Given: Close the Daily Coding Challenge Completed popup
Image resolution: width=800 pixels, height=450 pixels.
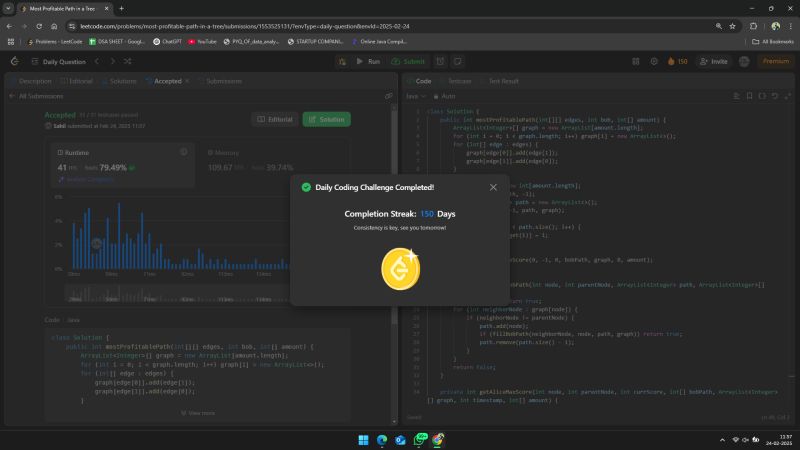Looking at the screenshot, I should [493, 187].
